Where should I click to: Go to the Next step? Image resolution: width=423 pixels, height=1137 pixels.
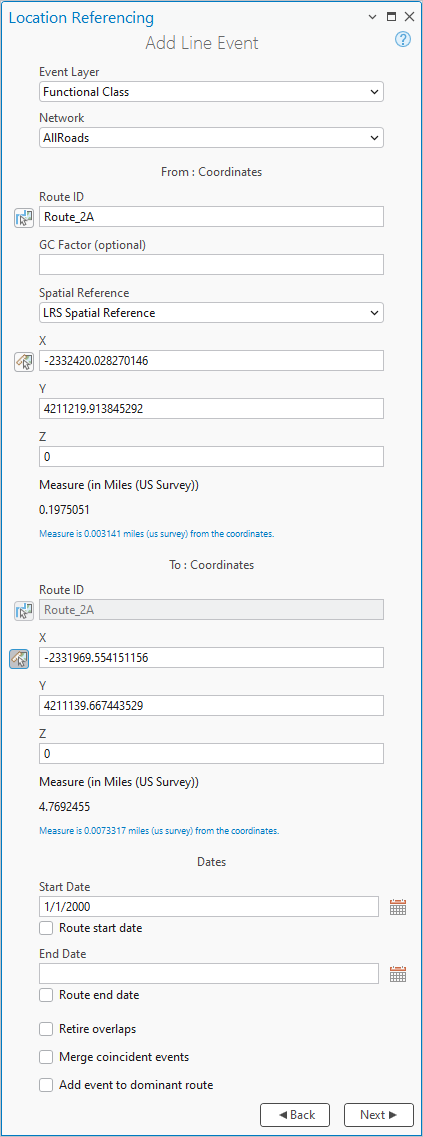point(378,1115)
